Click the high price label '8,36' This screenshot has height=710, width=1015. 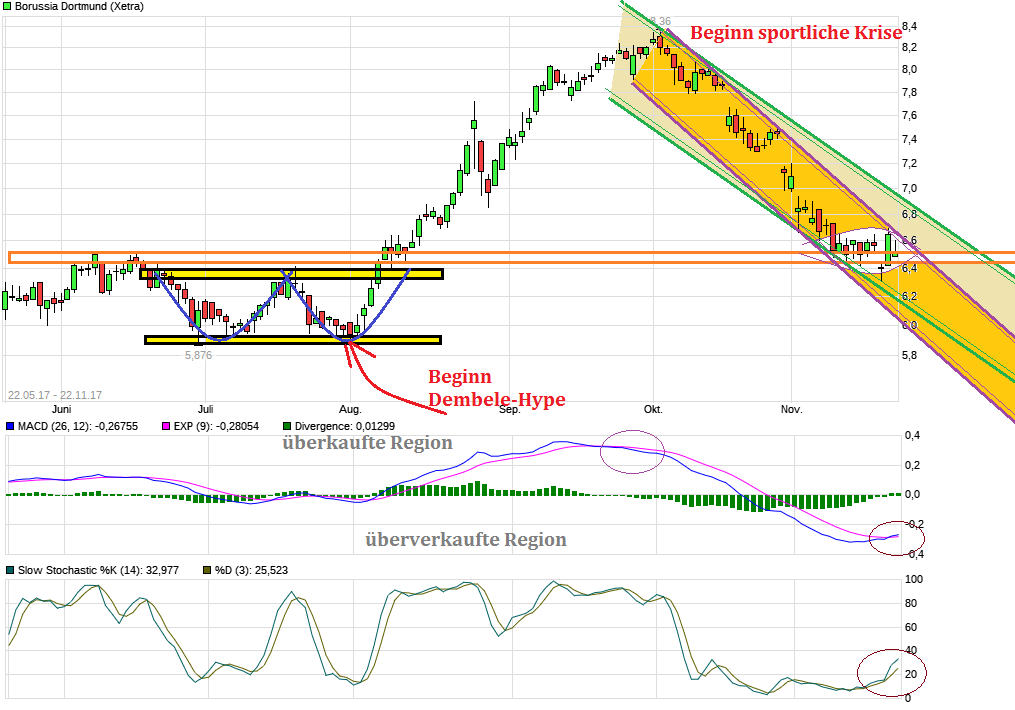point(661,21)
